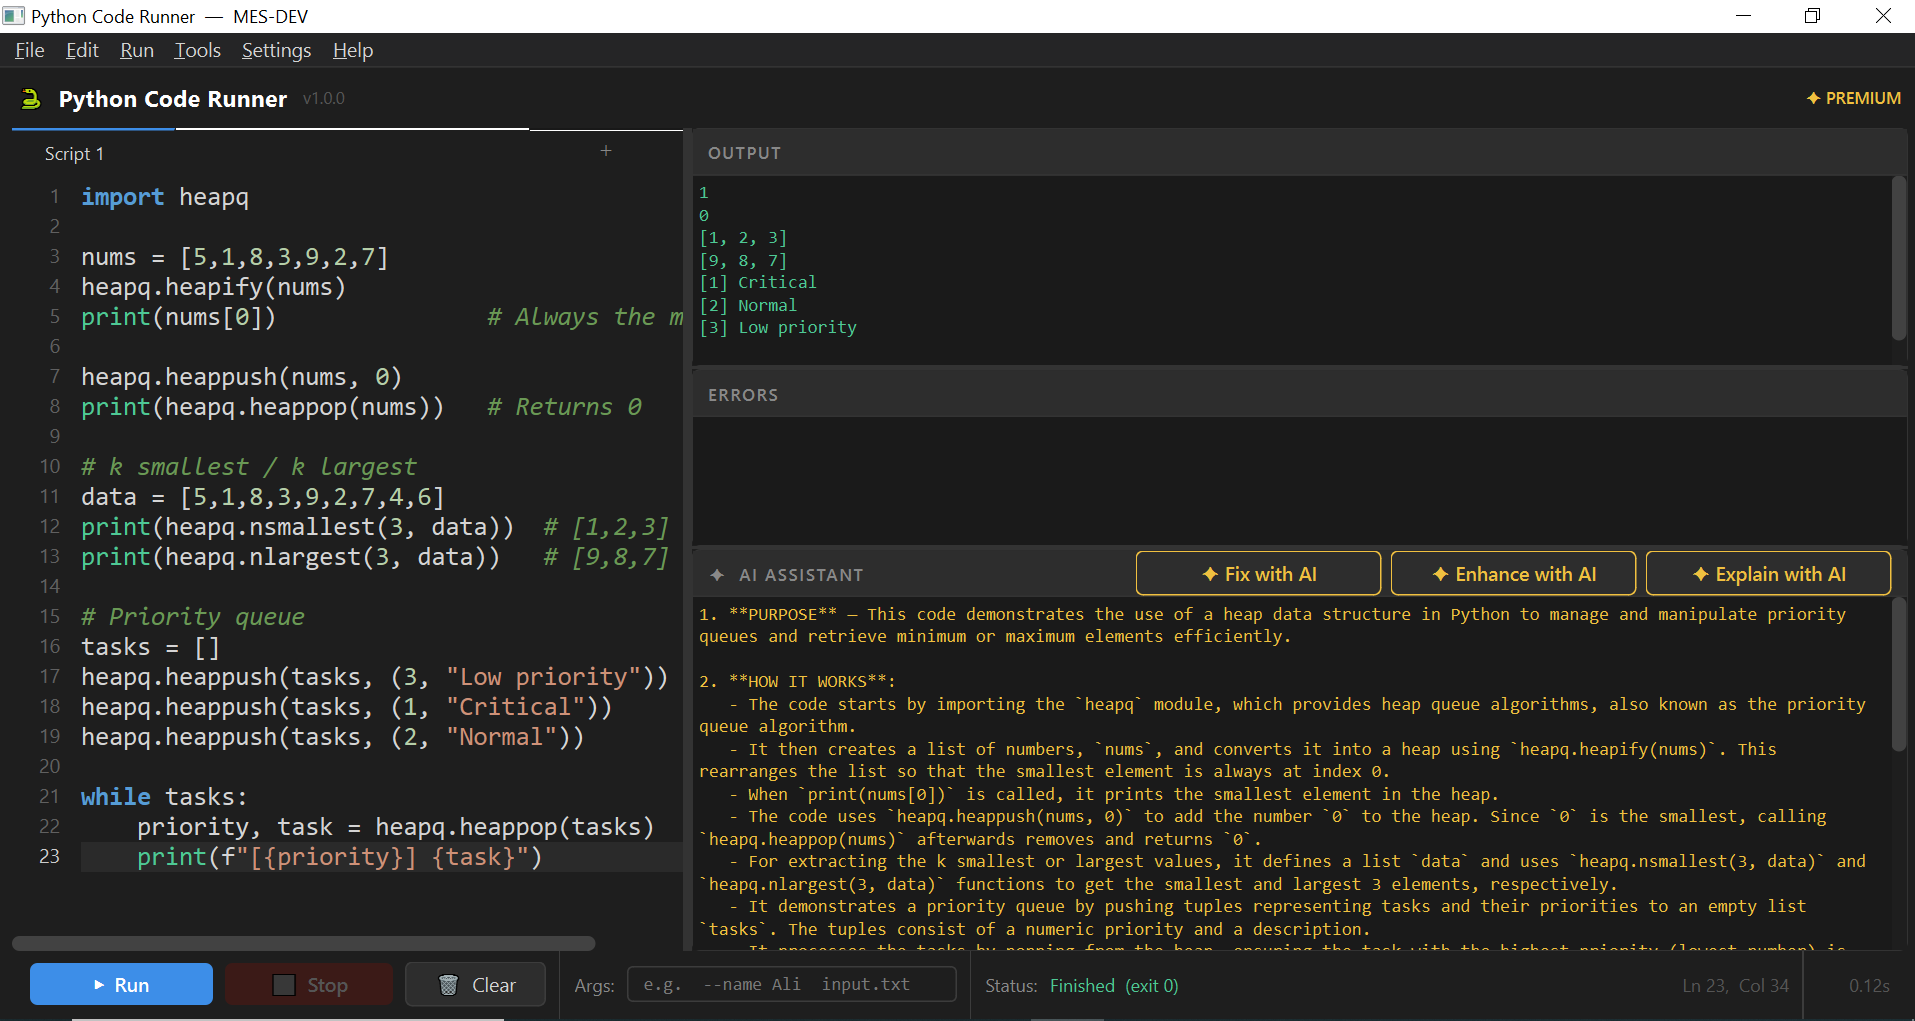Click the Enhance with AI button
1915x1021 pixels.
pyautogui.click(x=1513, y=574)
